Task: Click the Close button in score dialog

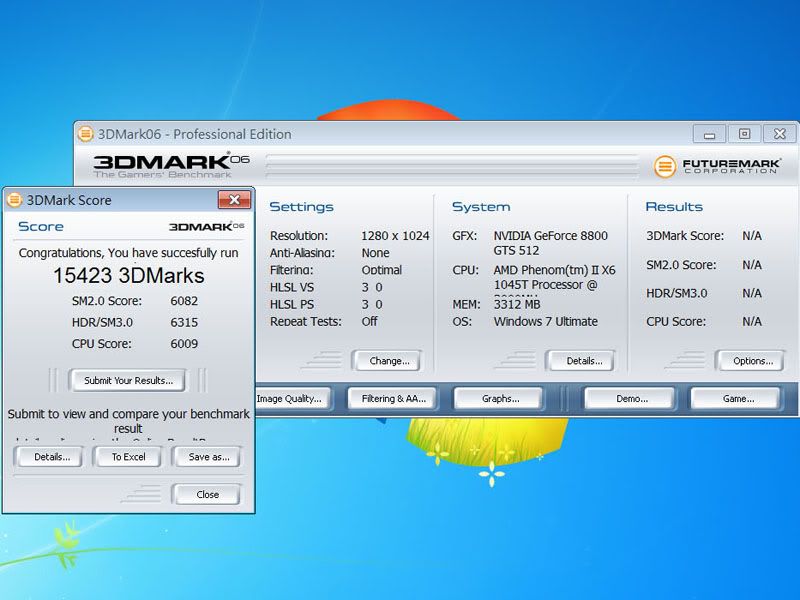Action: pos(207,494)
